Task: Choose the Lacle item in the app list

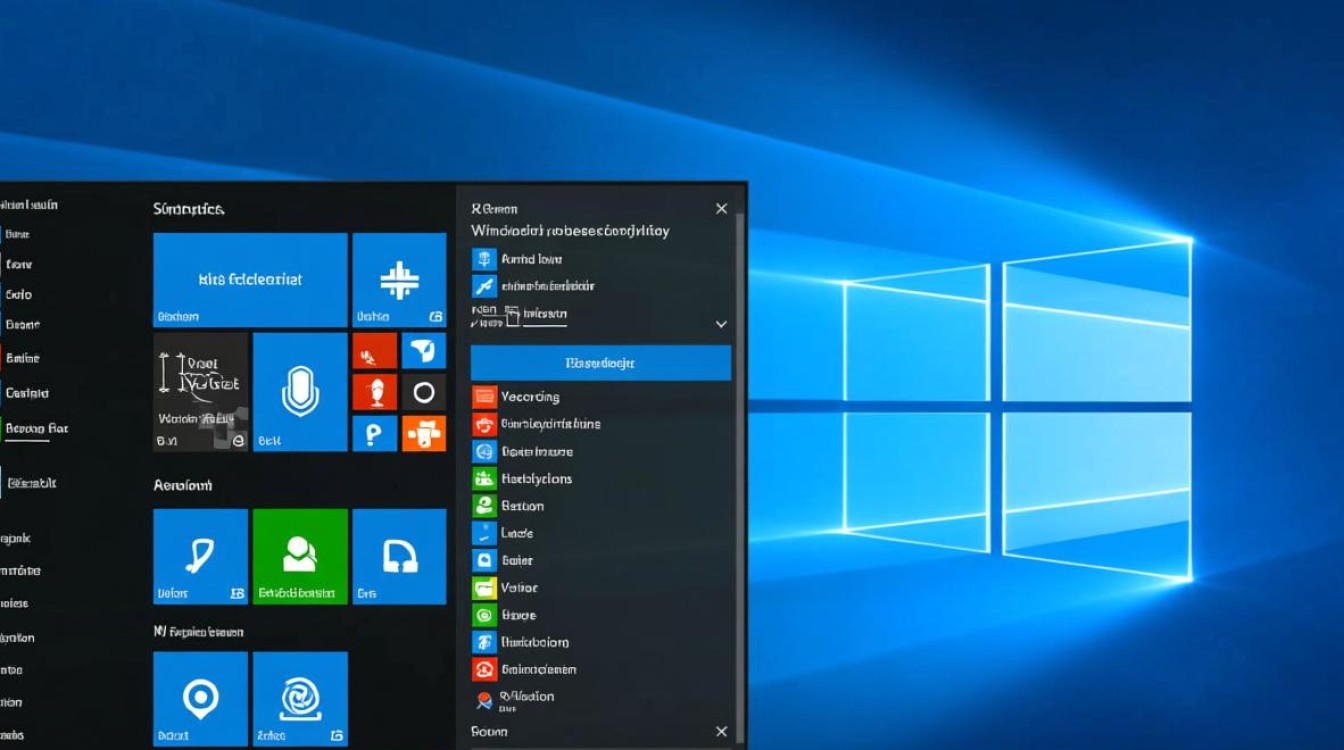Action: click(517, 533)
